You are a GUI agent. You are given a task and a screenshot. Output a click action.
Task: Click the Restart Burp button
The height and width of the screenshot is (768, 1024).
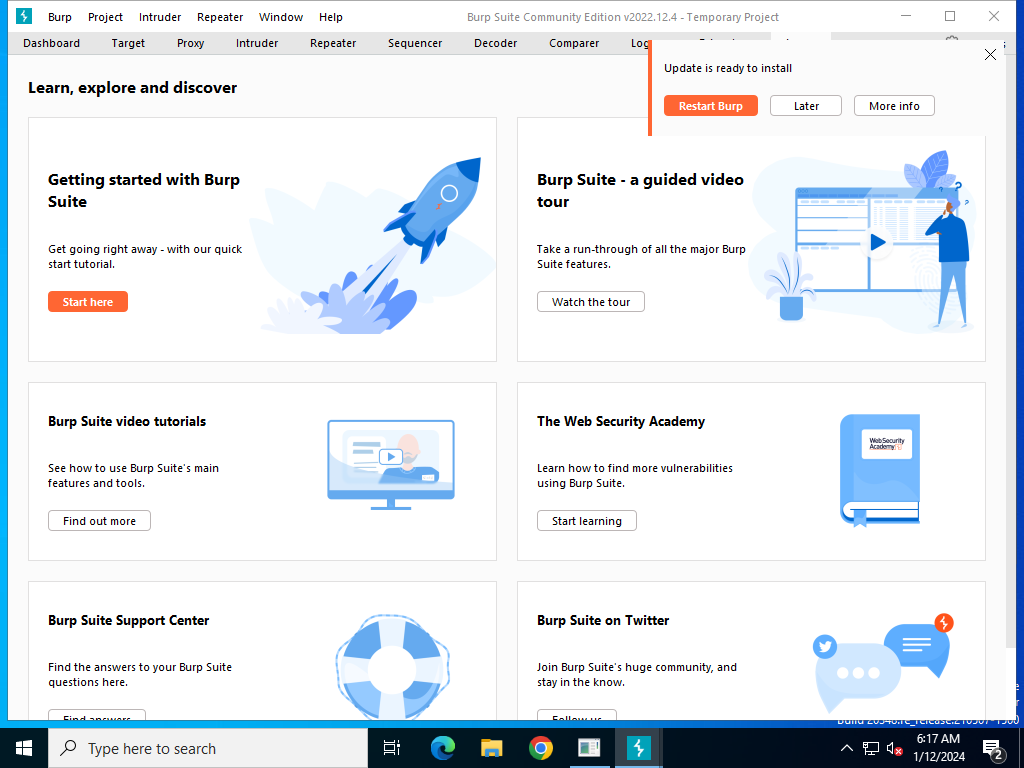(711, 106)
